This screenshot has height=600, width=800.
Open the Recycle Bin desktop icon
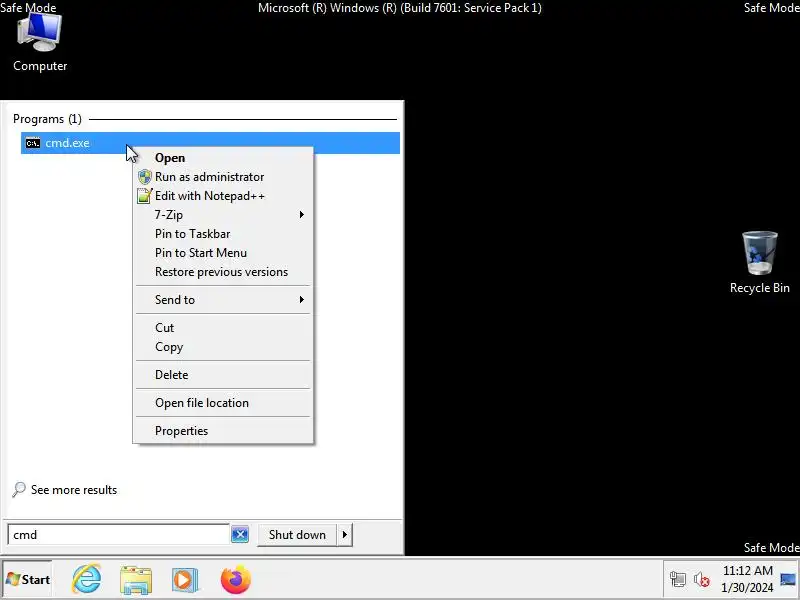click(x=760, y=262)
